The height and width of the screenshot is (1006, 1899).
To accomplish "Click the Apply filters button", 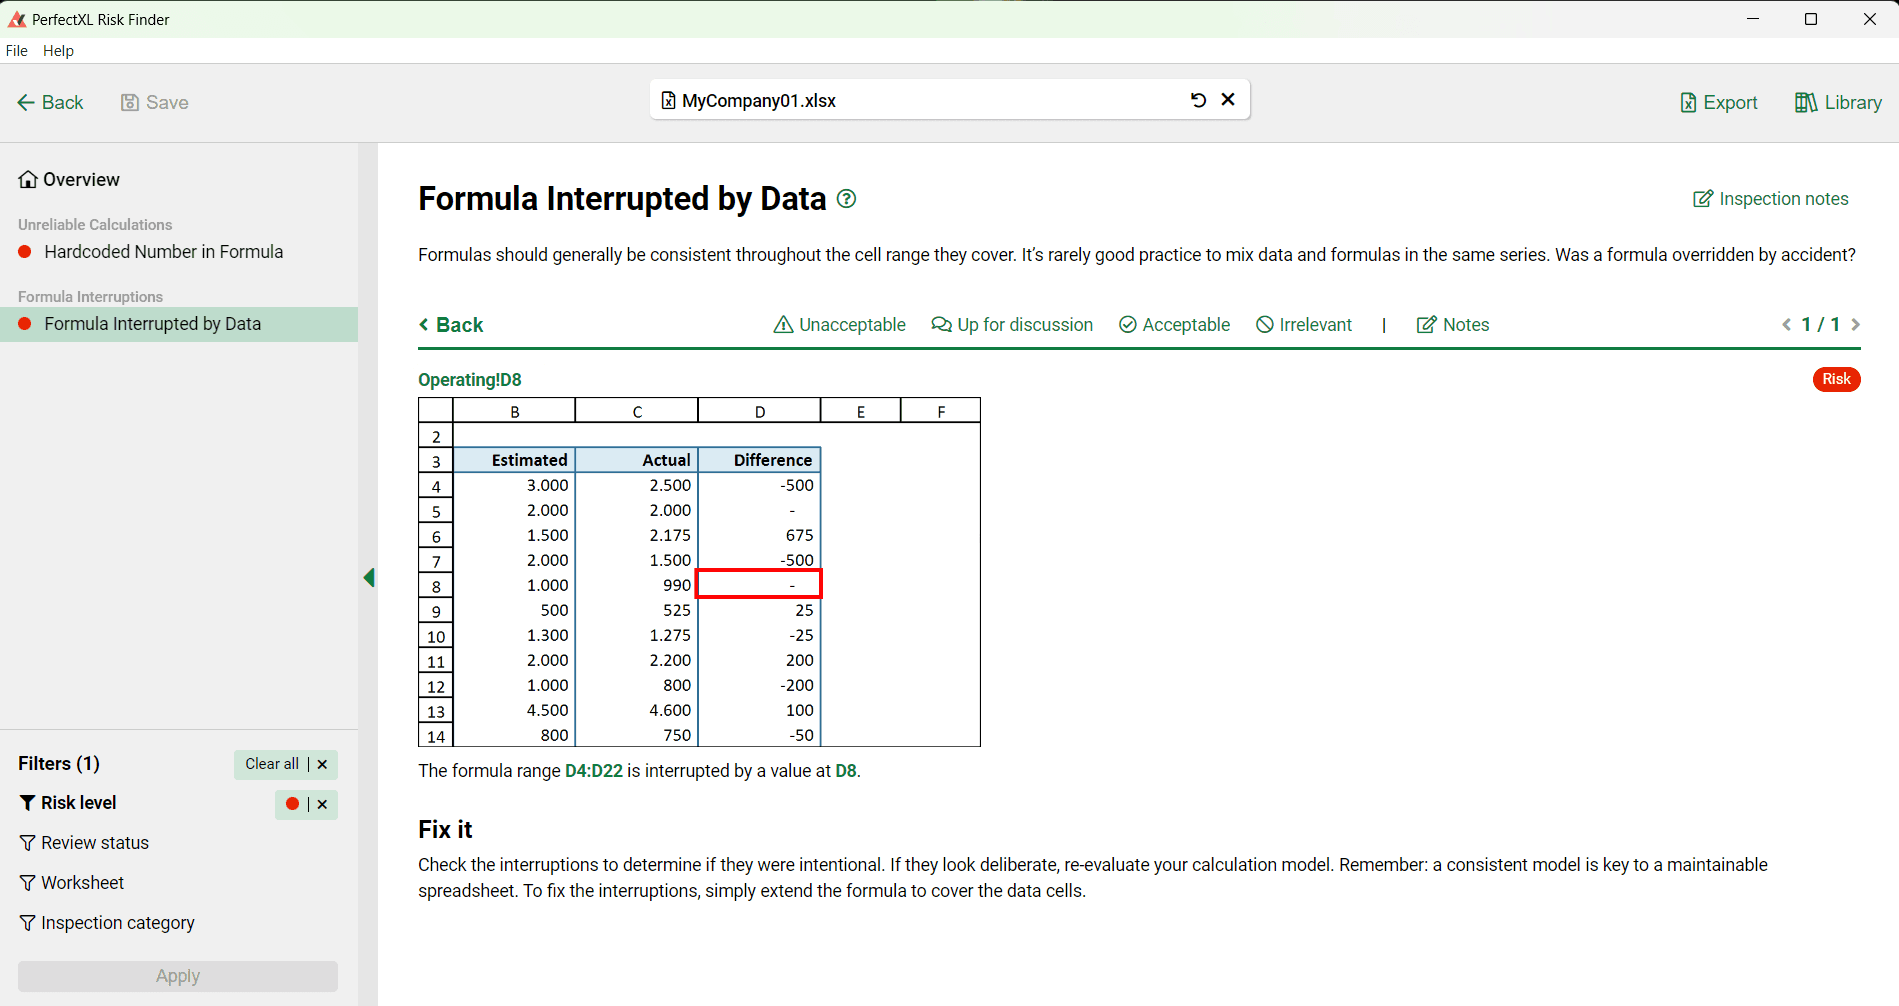I will (177, 976).
